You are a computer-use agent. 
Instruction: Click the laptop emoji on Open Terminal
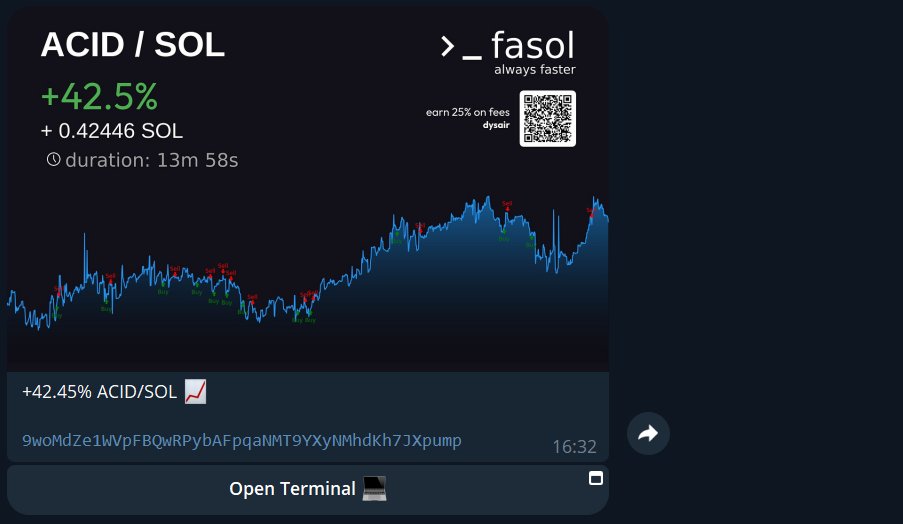point(374,489)
